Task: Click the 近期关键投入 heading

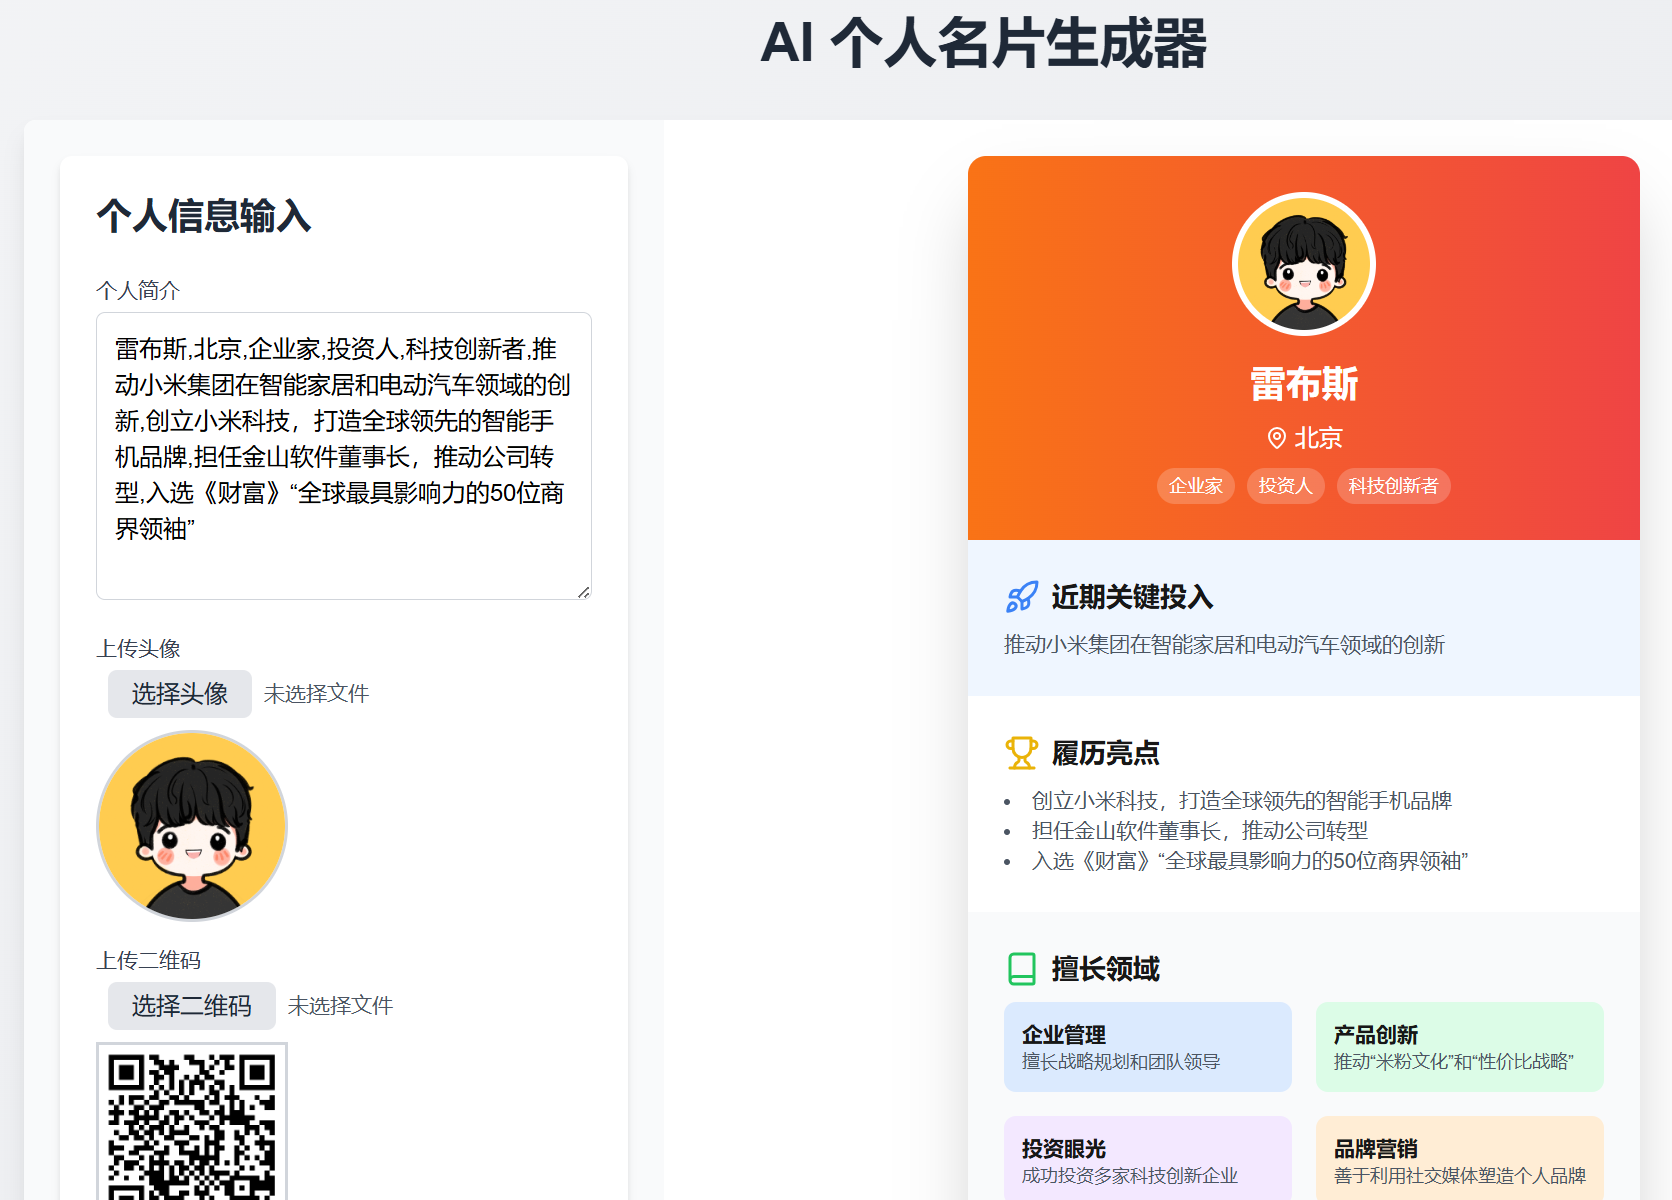Action: 1132,597
